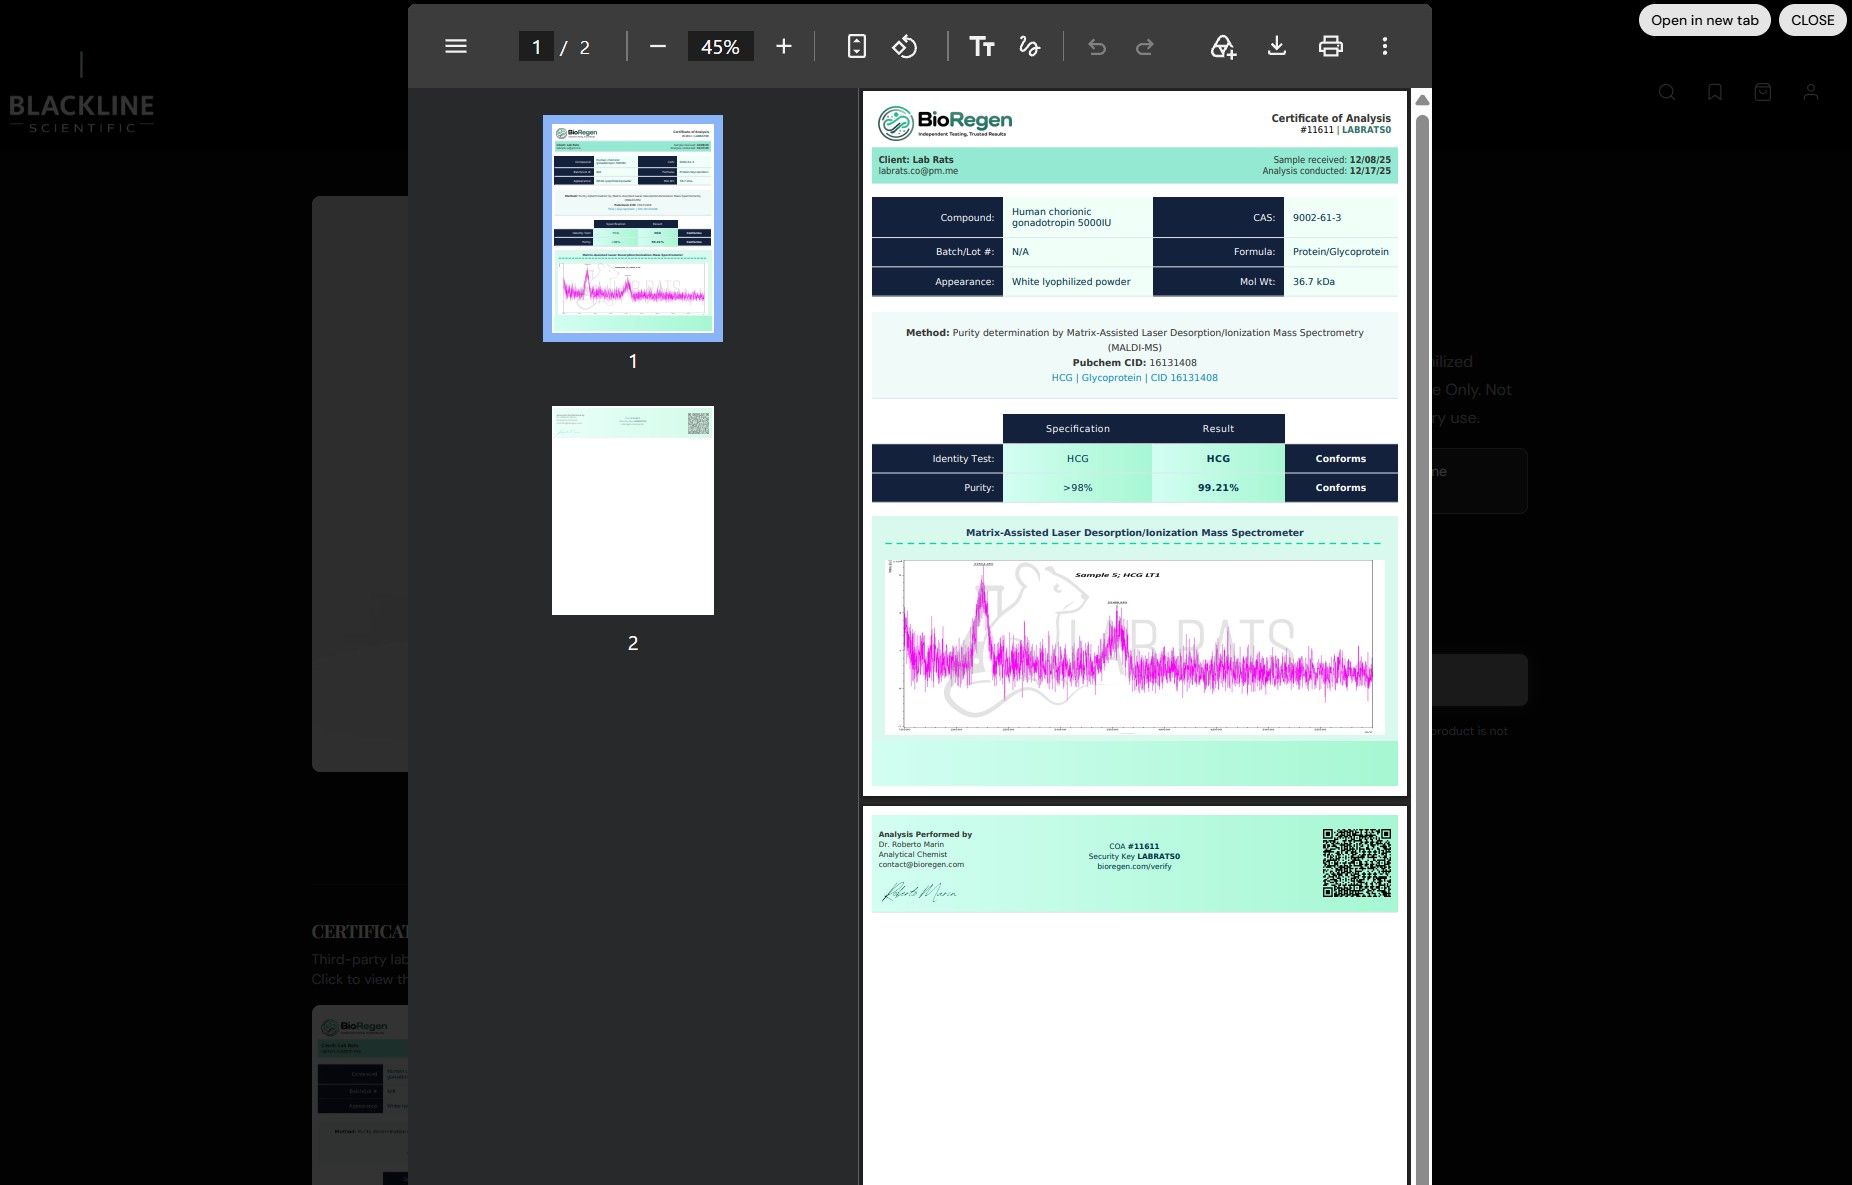Click the labrats.co@pm.me email text
The width and height of the screenshot is (1852, 1185).
click(x=918, y=171)
